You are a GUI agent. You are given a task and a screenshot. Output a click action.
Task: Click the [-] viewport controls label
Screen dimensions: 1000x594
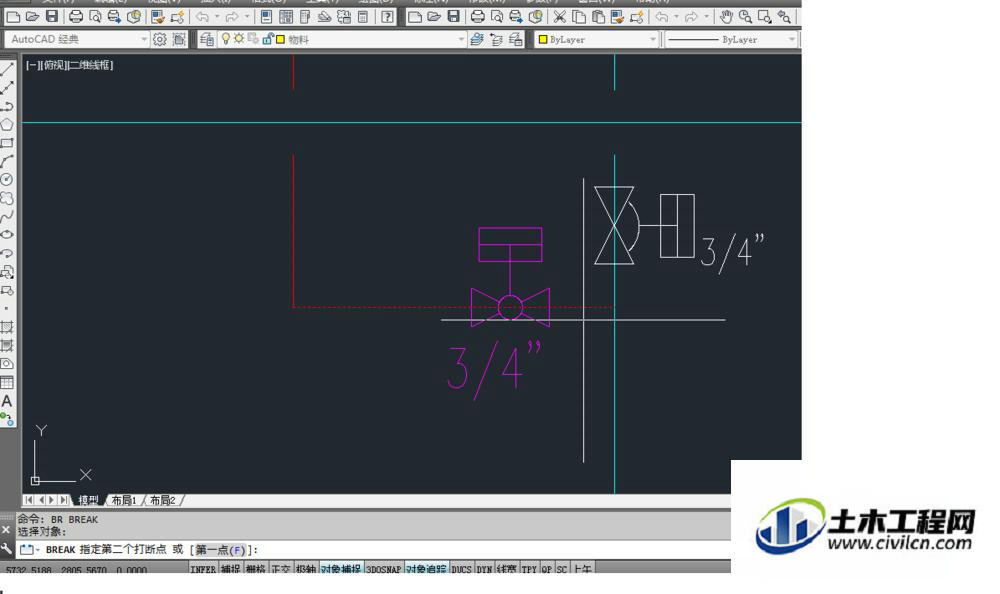[32, 65]
